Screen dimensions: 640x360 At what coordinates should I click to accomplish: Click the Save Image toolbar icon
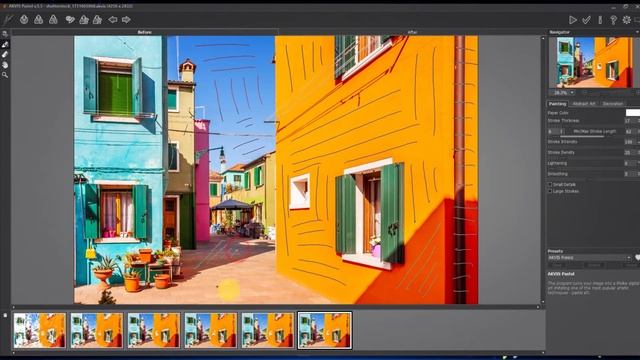(x=38, y=19)
